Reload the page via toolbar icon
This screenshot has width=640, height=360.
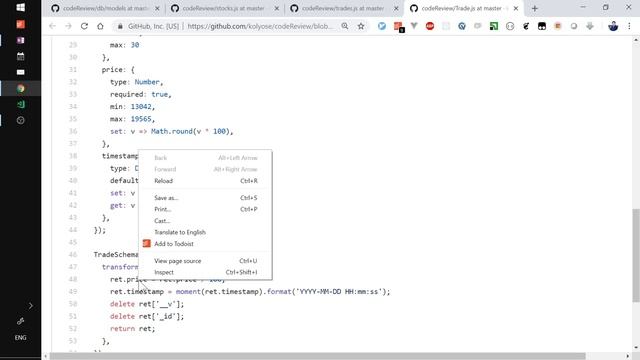point(84,26)
